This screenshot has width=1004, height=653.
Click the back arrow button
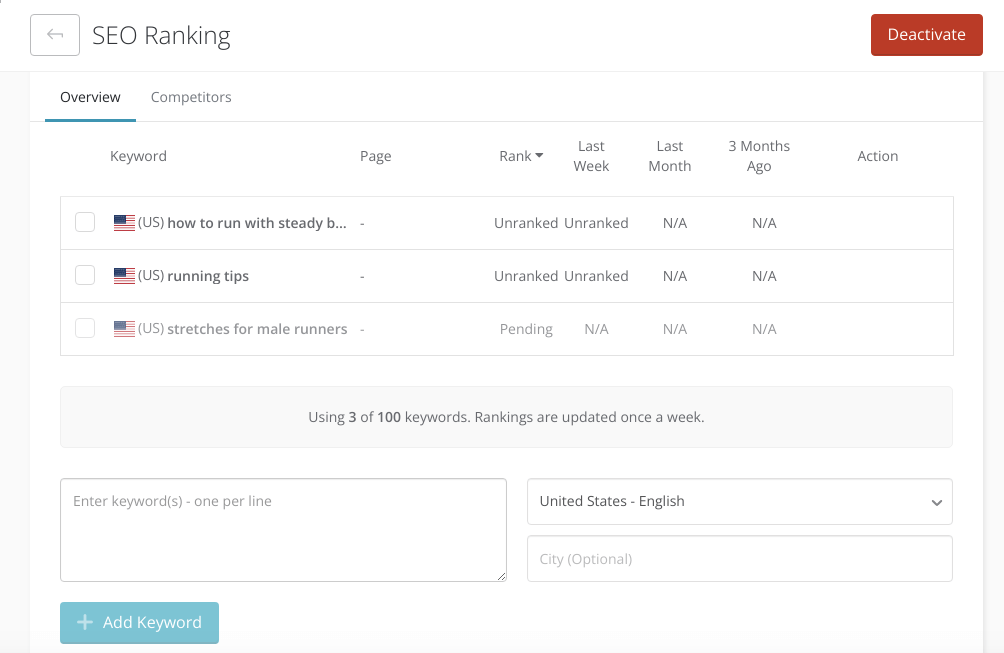tap(54, 35)
